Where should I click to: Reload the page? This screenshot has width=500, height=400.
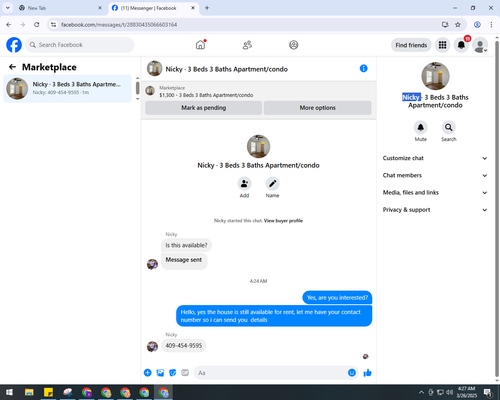(x=37, y=25)
